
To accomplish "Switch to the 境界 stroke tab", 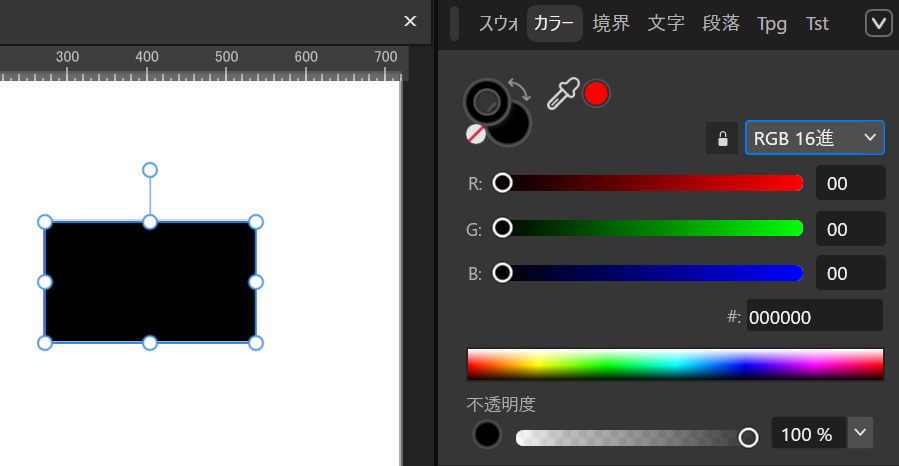I will 611,24.
